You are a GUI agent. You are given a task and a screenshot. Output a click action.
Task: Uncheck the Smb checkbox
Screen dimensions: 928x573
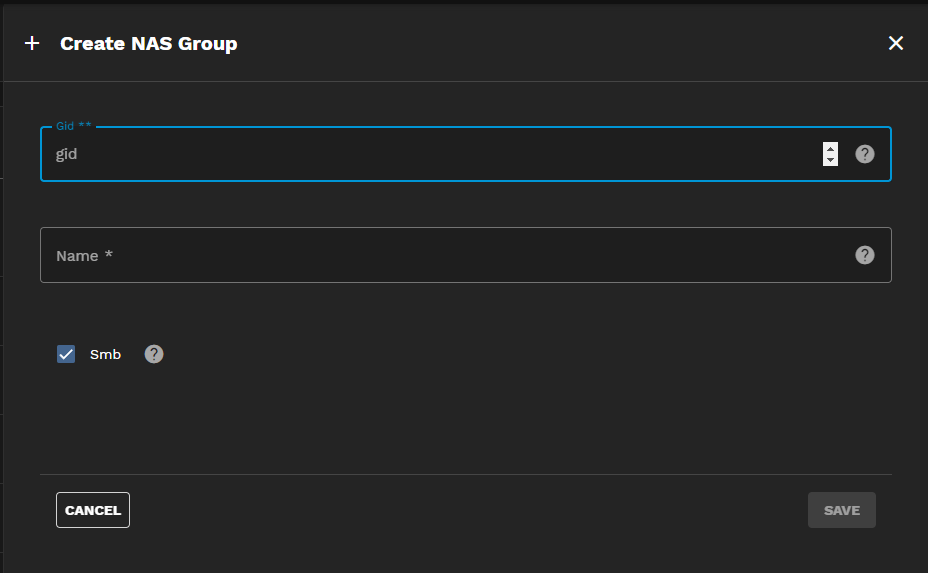tap(66, 354)
